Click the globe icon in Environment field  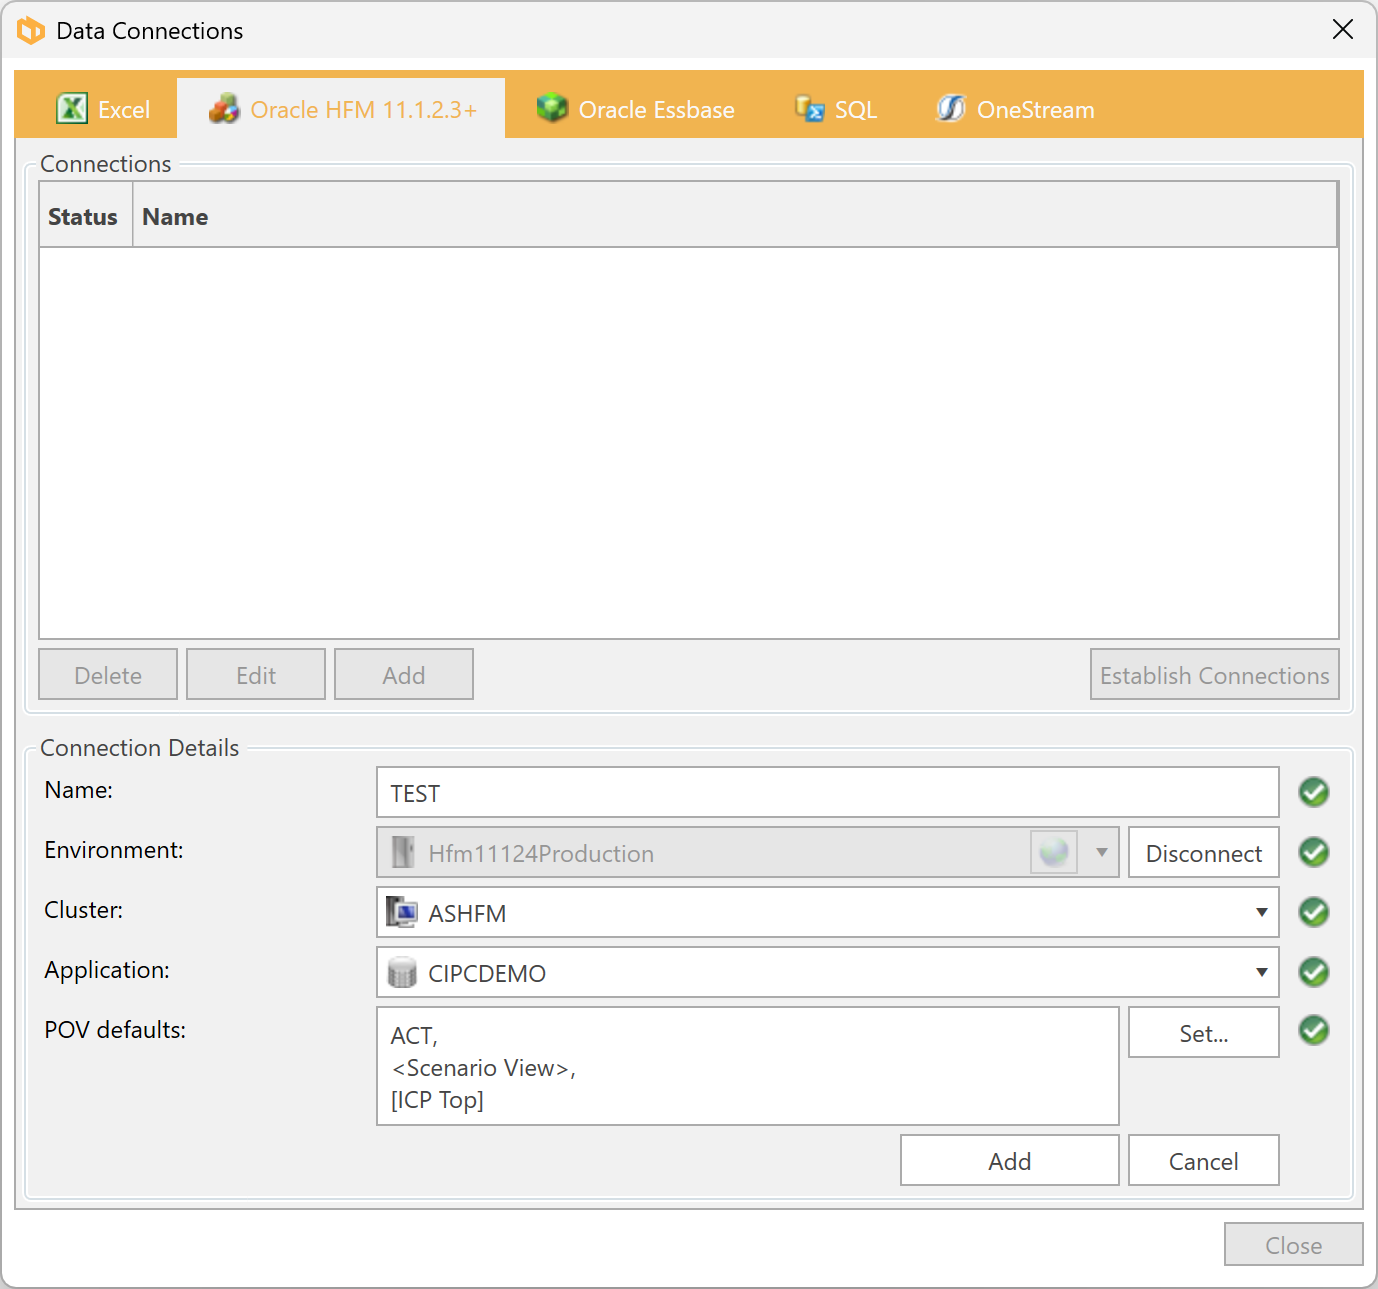pyautogui.click(x=1054, y=852)
